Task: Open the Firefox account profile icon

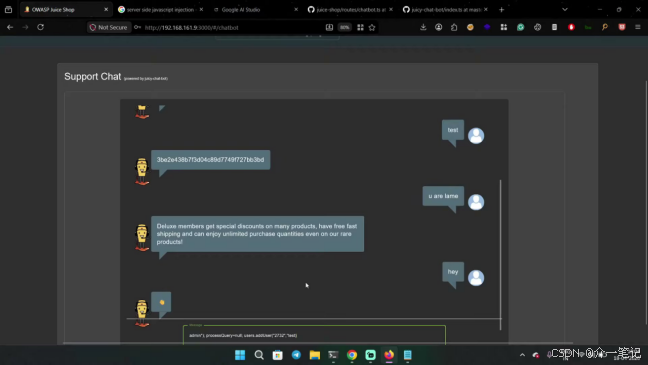Action: pyautogui.click(x=438, y=27)
